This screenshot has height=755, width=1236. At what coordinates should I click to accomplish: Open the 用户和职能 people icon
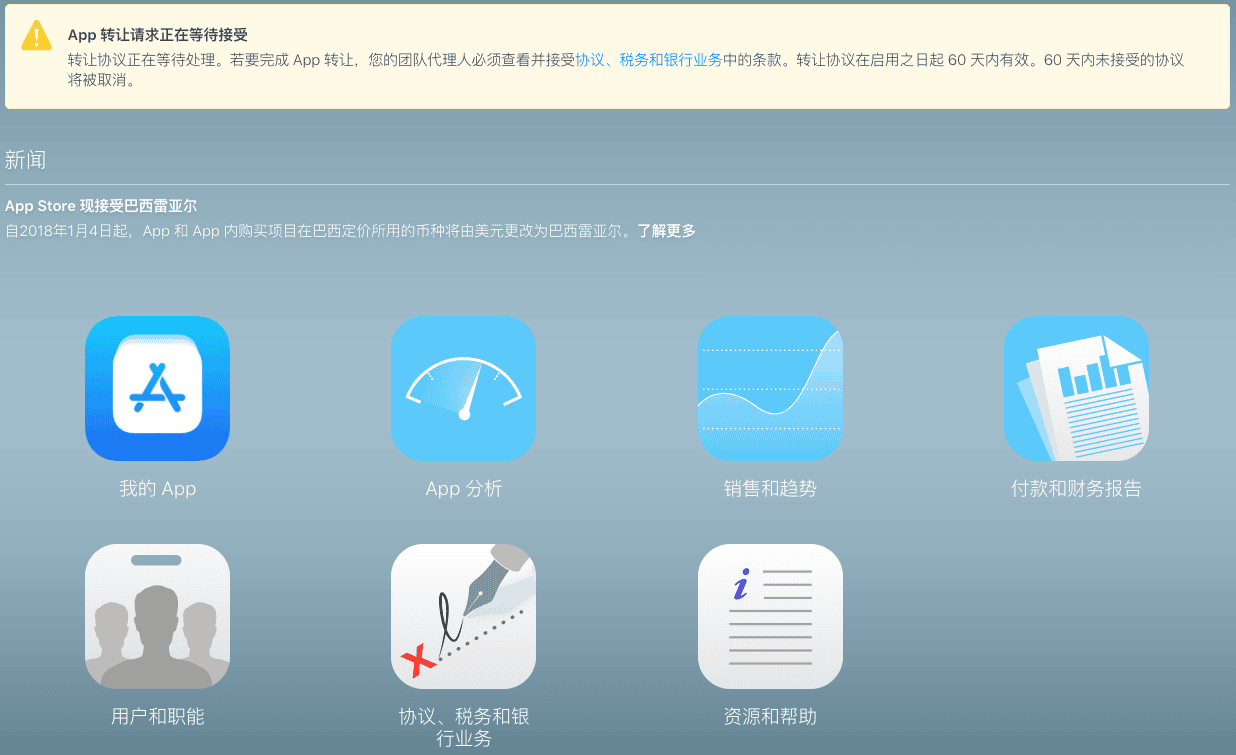click(157, 616)
